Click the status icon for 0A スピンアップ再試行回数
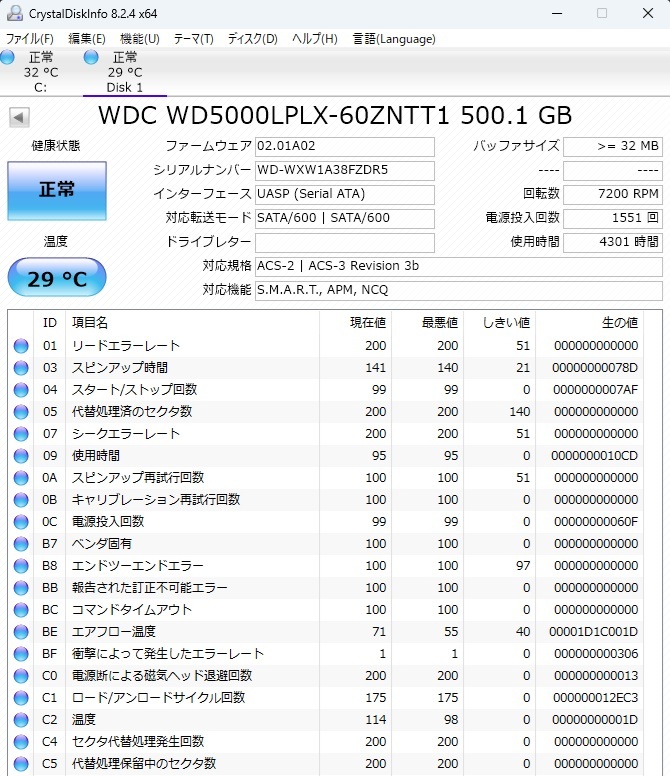Viewport: 670px width, 776px height. point(21,478)
